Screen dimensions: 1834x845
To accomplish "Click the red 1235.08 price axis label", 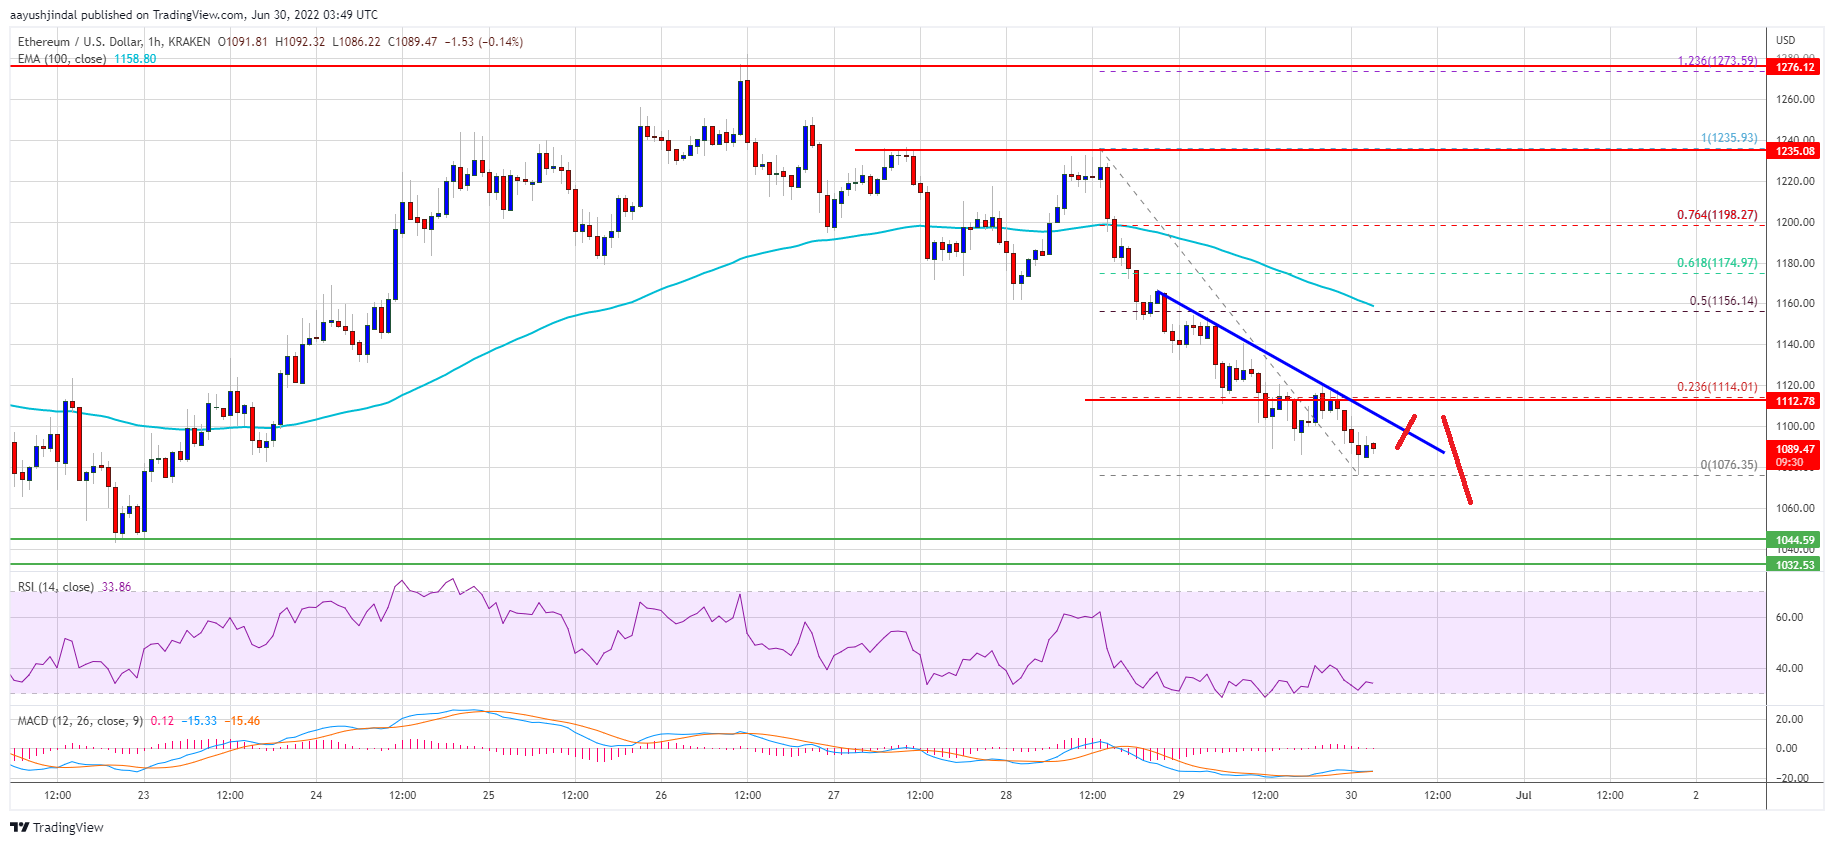I will point(1794,151).
